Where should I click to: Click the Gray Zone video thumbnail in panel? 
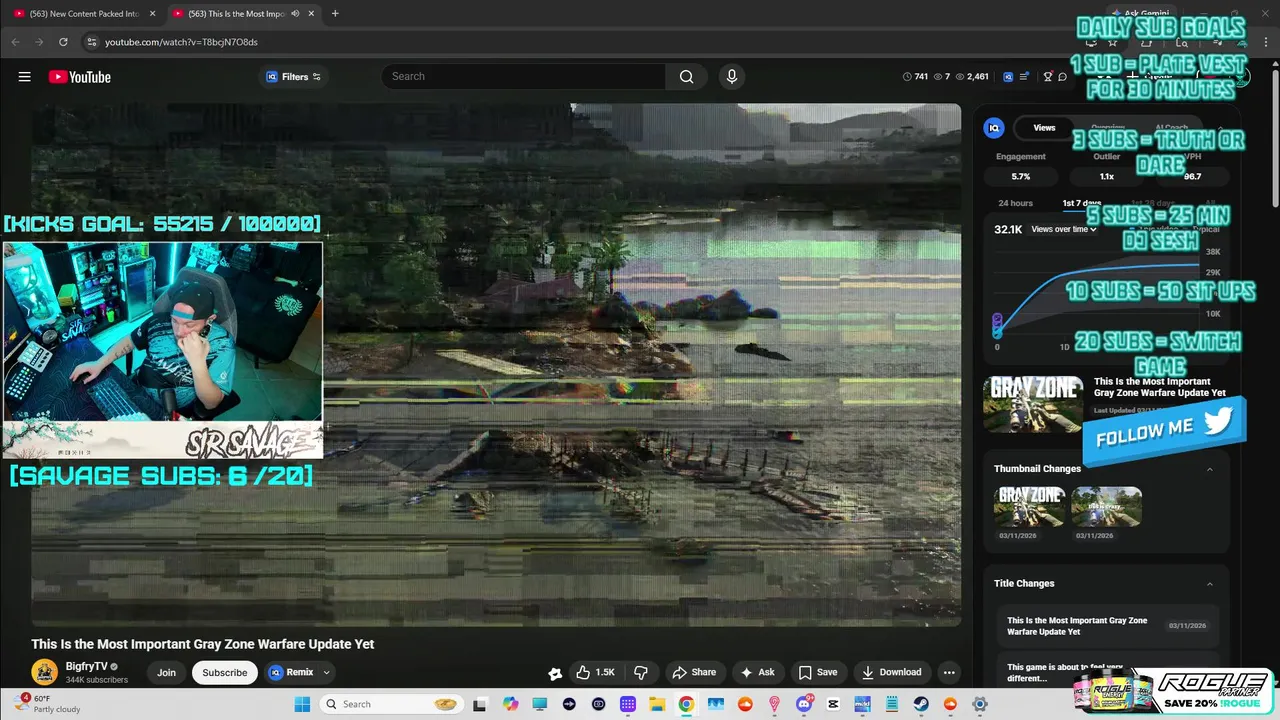pyautogui.click(x=1033, y=404)
